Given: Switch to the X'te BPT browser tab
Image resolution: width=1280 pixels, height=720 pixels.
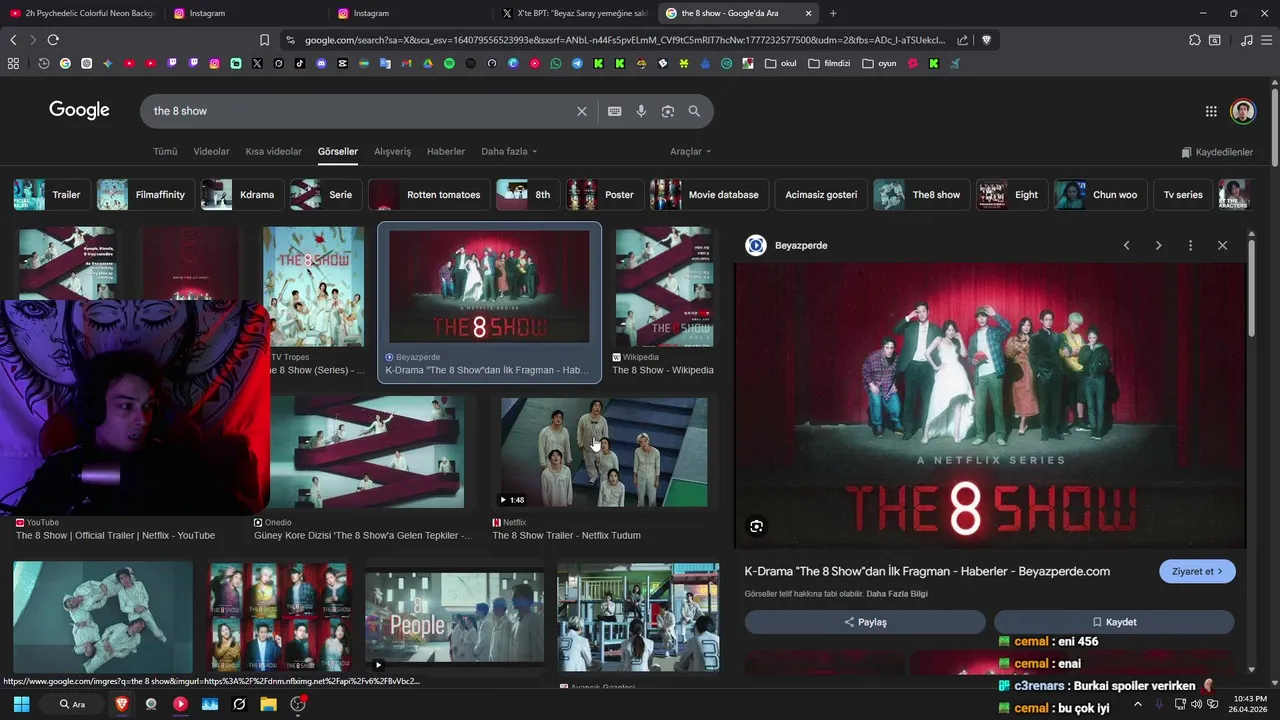Looking at the screenshot, I should pos(574,13).
